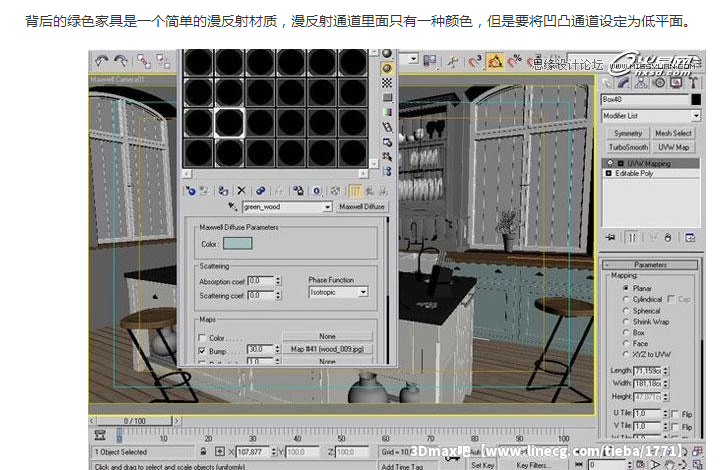
Task: Click the Maxwell Diffuse color swatch
Action: (x=238, y=243)
